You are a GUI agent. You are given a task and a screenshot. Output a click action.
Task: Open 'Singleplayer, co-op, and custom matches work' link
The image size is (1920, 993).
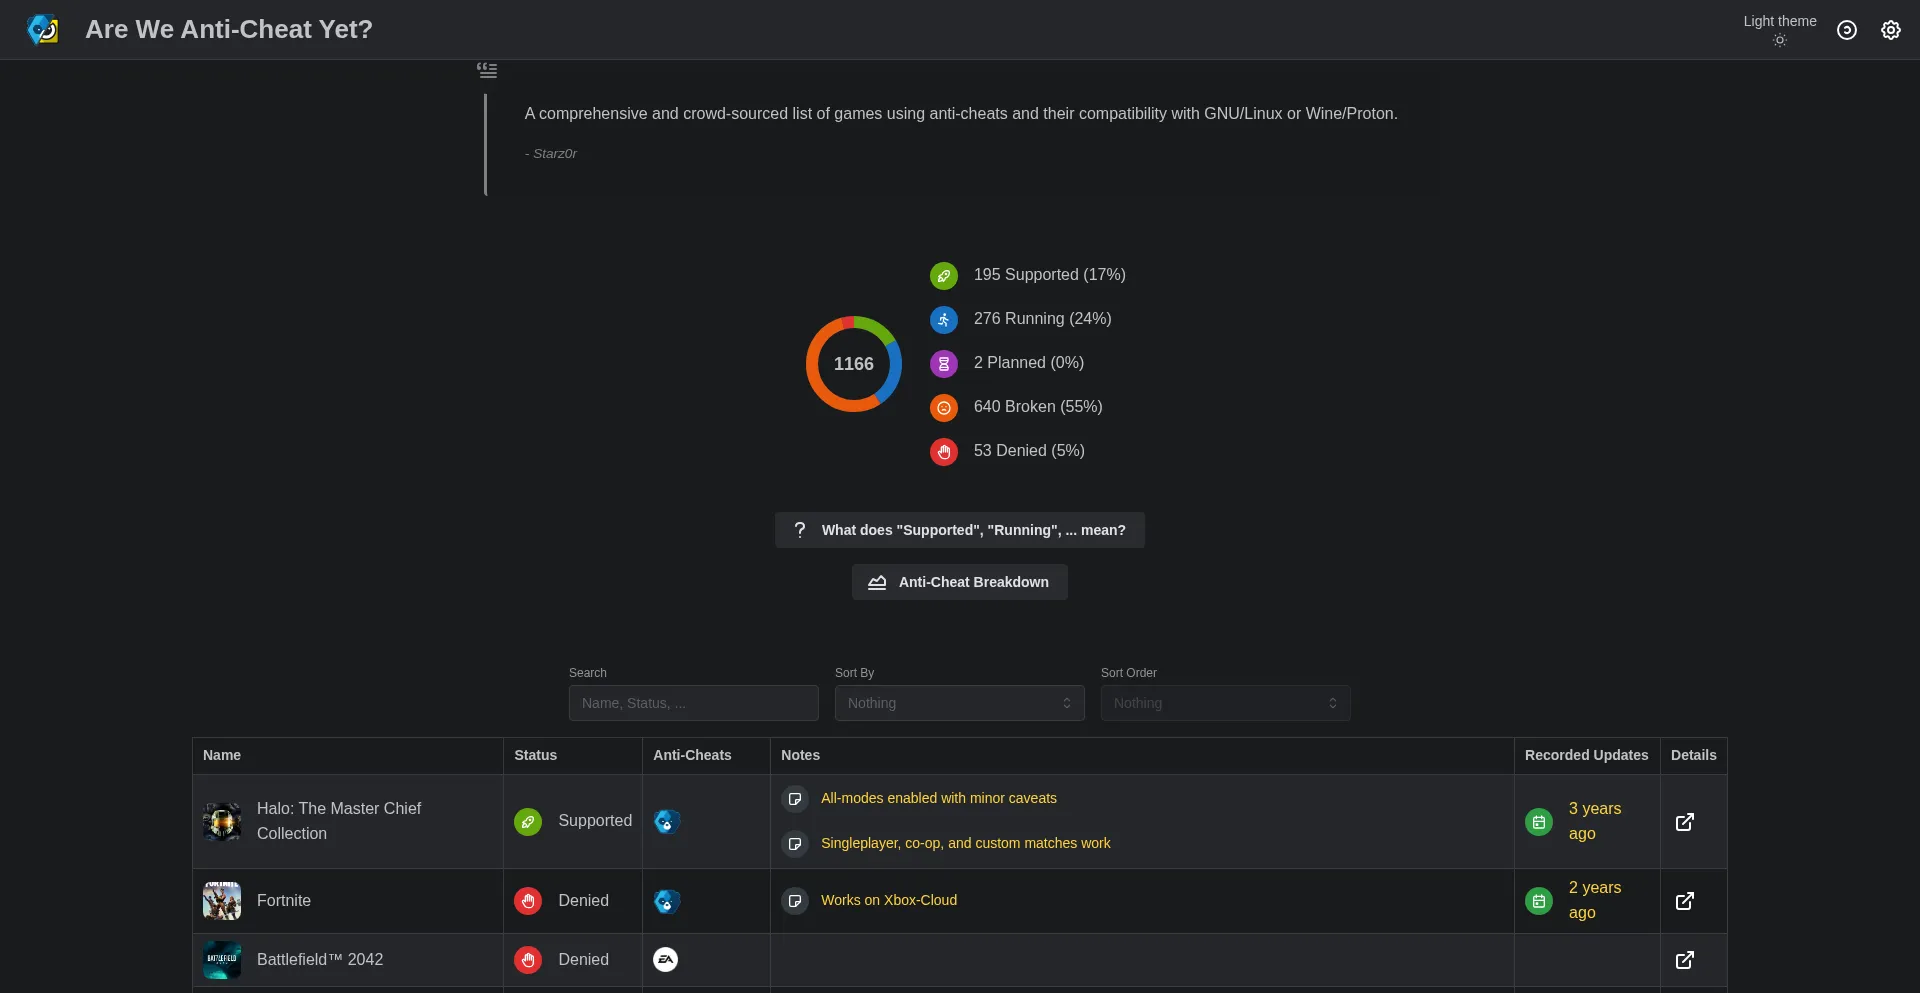pos(966,843)
